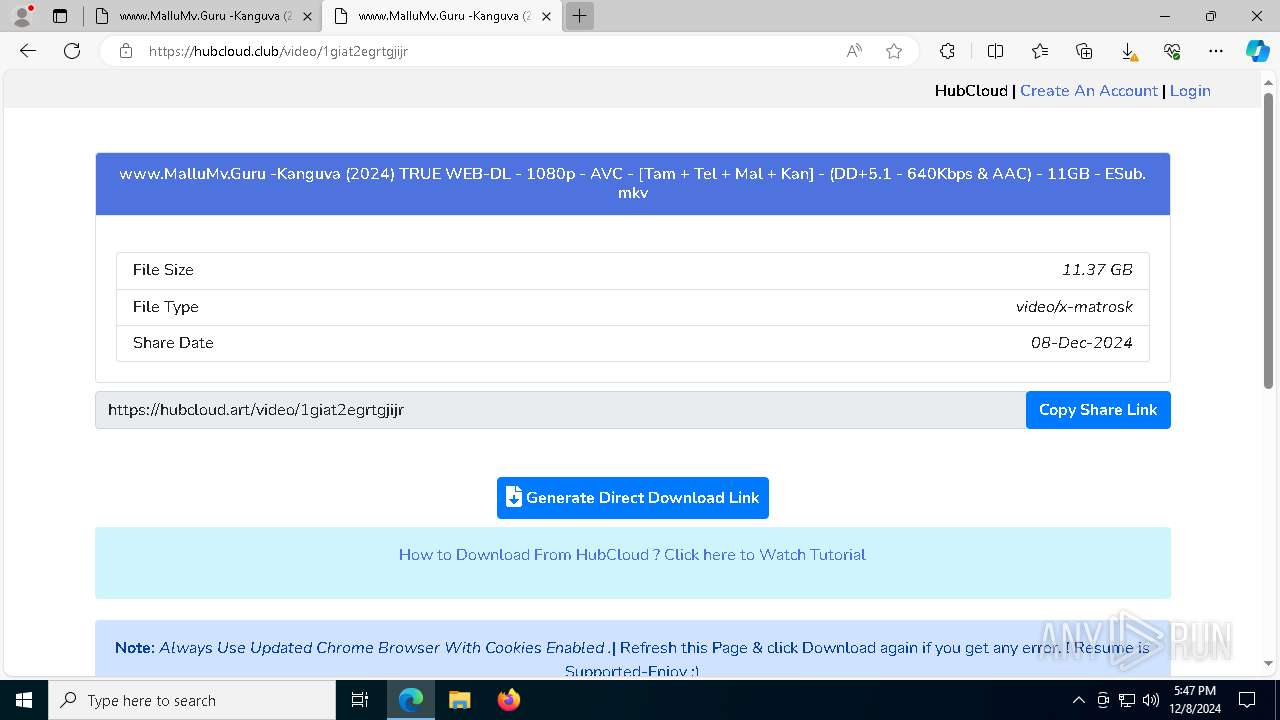The height and width of the screenshot is (720, 1280).
Task: Select the share link URL field
Action: (560, 410)
